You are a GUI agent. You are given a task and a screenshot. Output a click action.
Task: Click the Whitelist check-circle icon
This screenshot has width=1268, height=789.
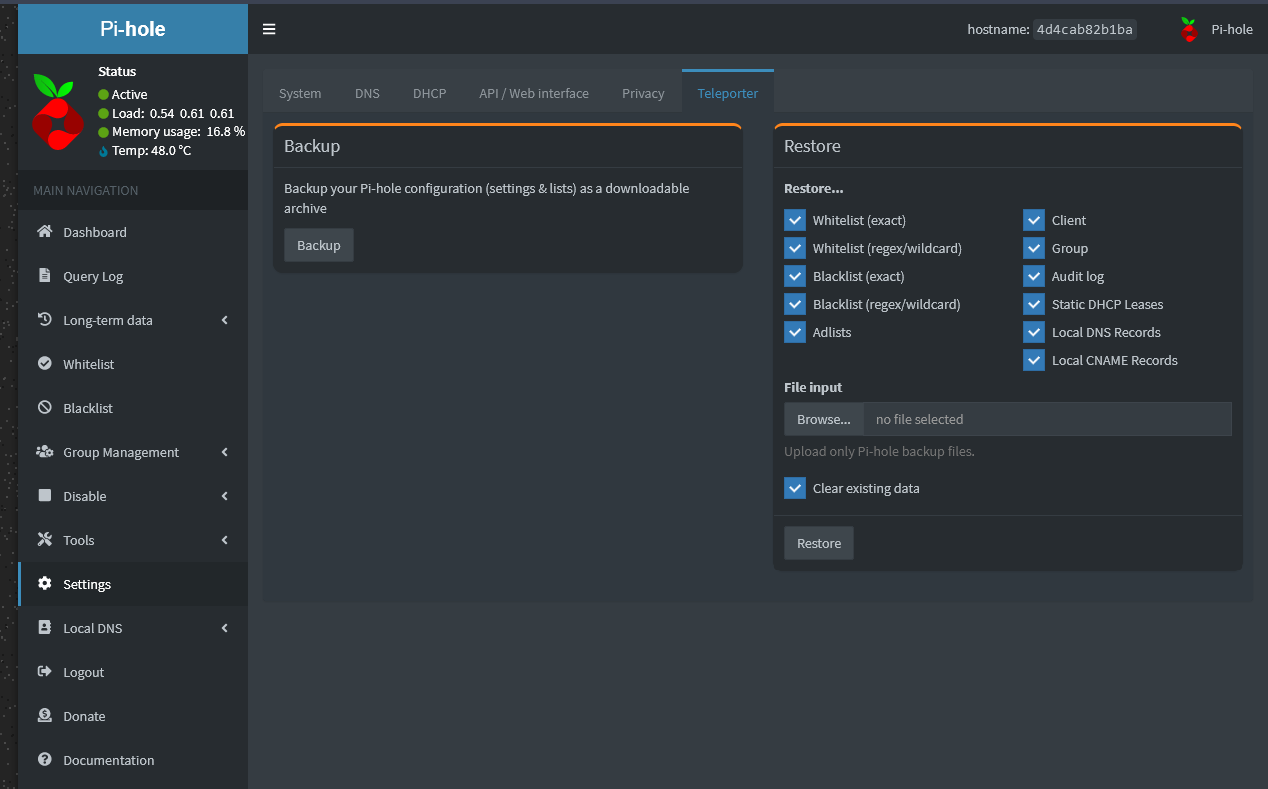click(44, 364)
